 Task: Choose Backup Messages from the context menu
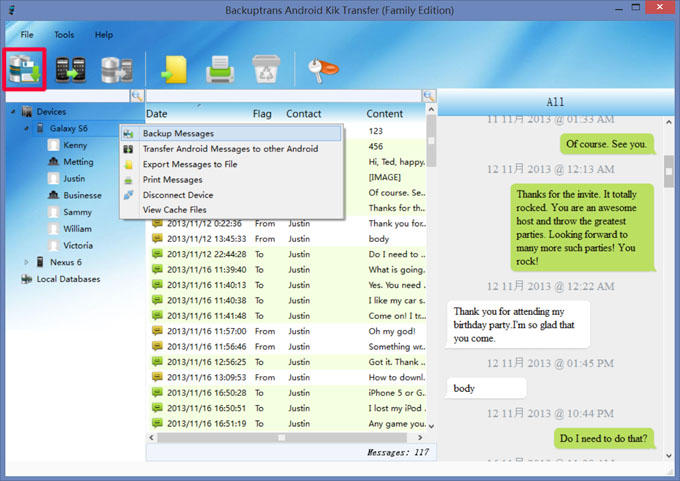[x=232, y=134]
